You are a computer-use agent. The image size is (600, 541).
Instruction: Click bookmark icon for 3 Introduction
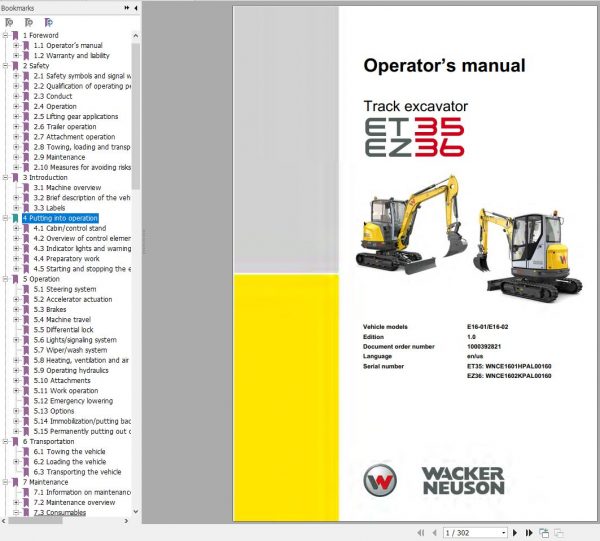[x=15, y=178]
